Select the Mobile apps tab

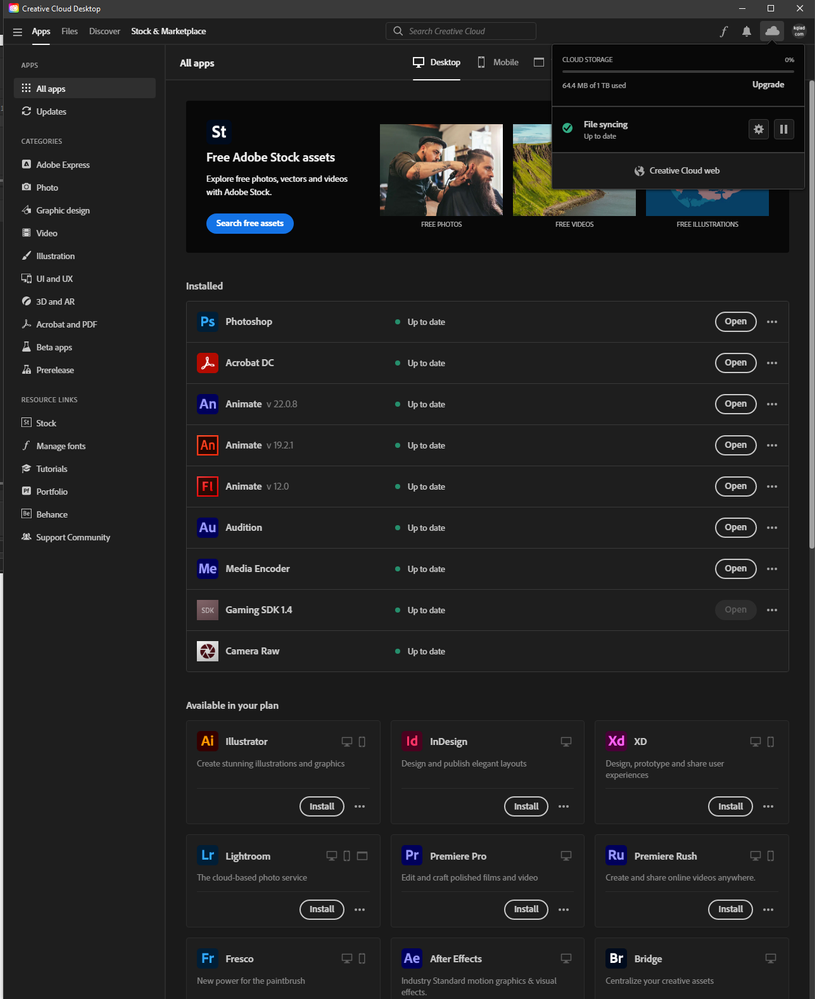click(498, 62)
